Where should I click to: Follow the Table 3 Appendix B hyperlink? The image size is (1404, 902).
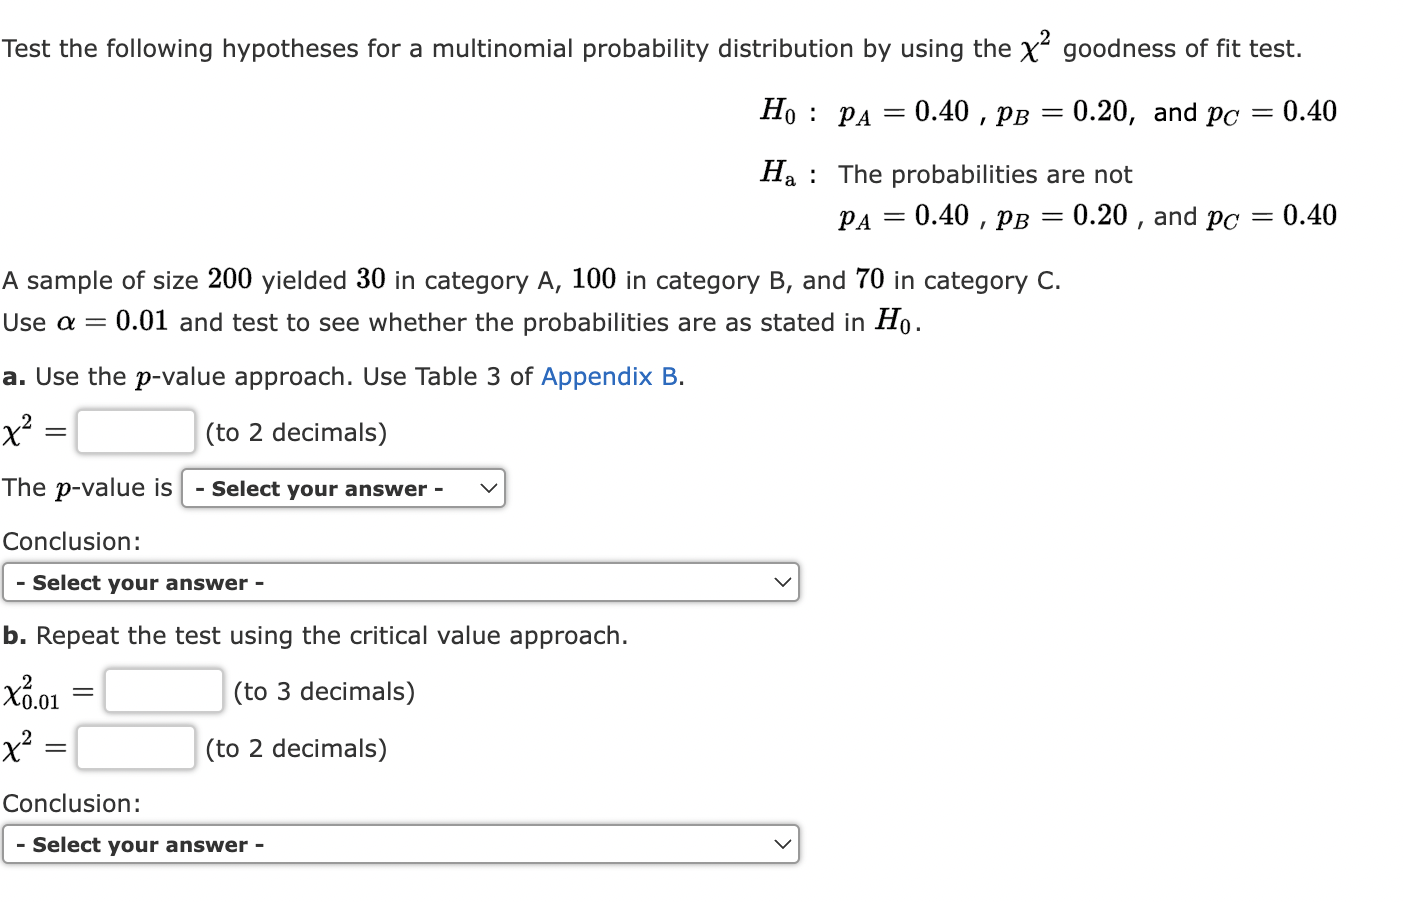(x=608, y=376)
